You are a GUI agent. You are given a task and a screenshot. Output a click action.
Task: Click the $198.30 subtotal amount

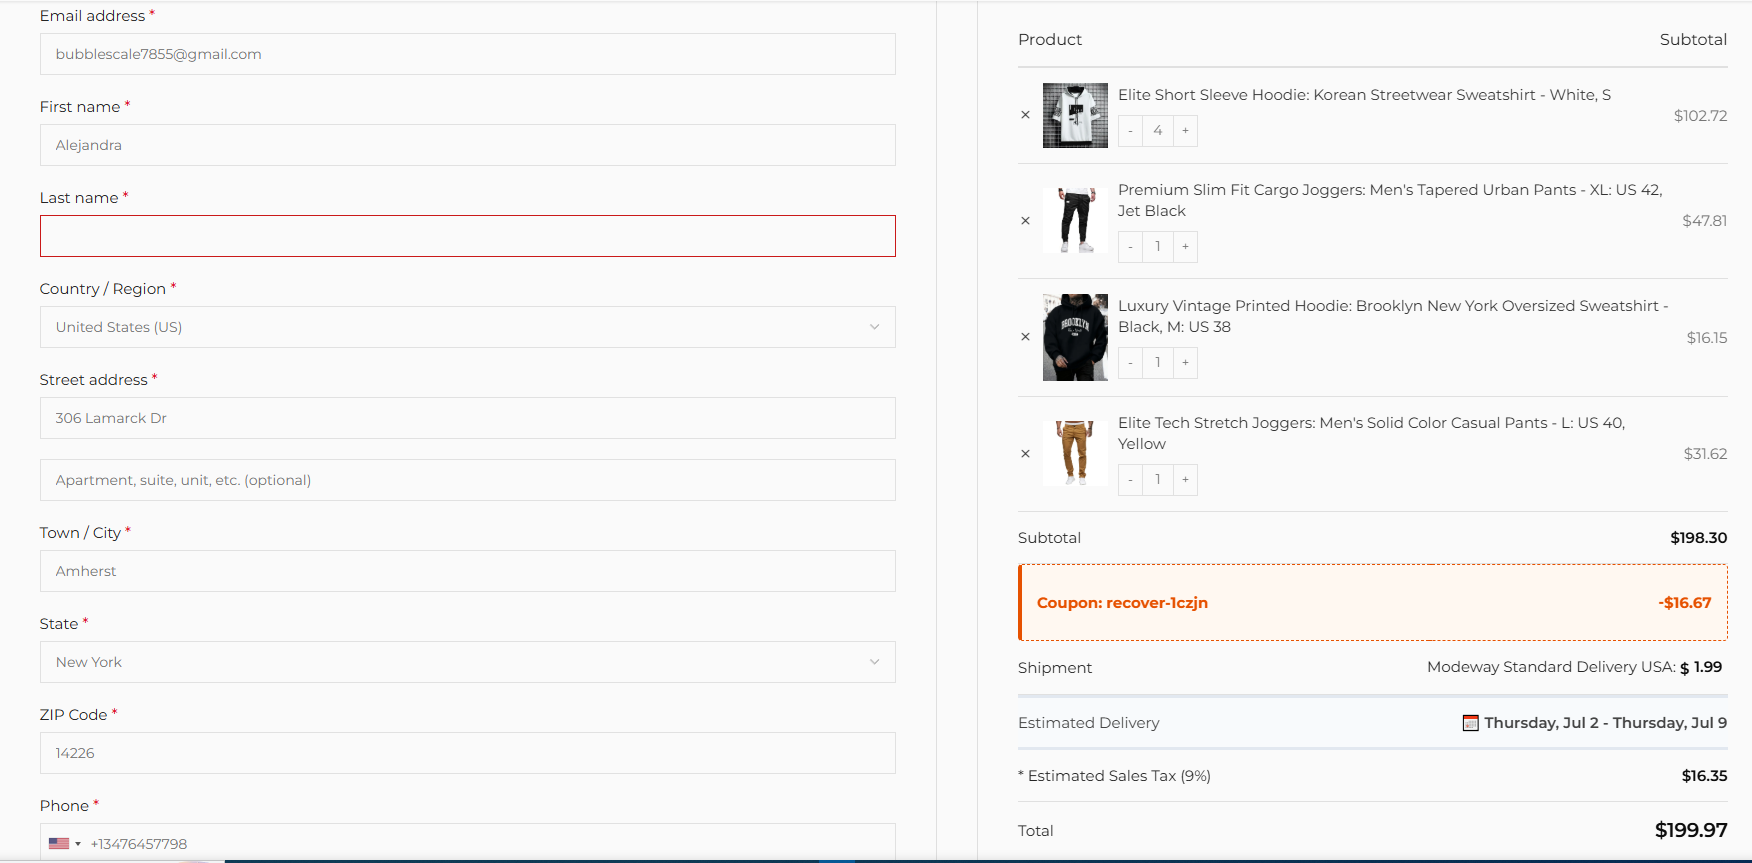click(x=1699, y=538)
